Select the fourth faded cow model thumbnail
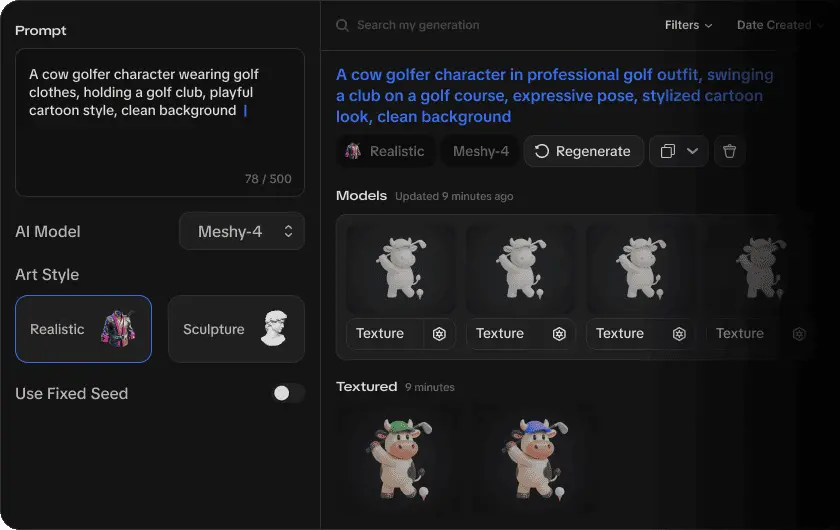This screenshot has width=840, height=530. coord(761,268)
